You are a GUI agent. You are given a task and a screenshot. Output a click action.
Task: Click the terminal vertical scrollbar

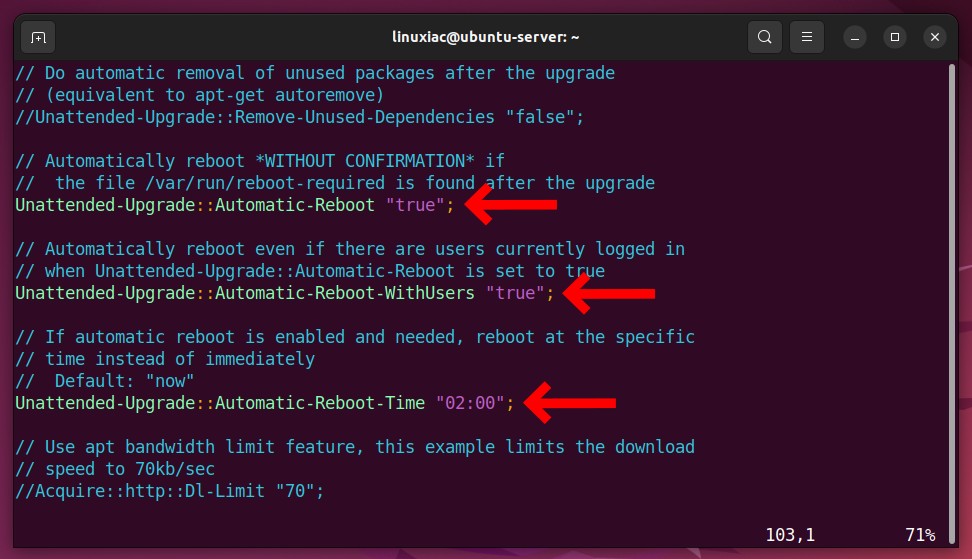point(952,304)
